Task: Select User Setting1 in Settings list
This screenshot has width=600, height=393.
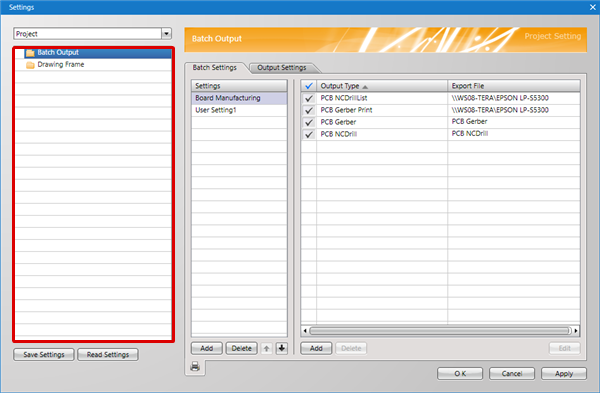Action: tap(239, 110)
